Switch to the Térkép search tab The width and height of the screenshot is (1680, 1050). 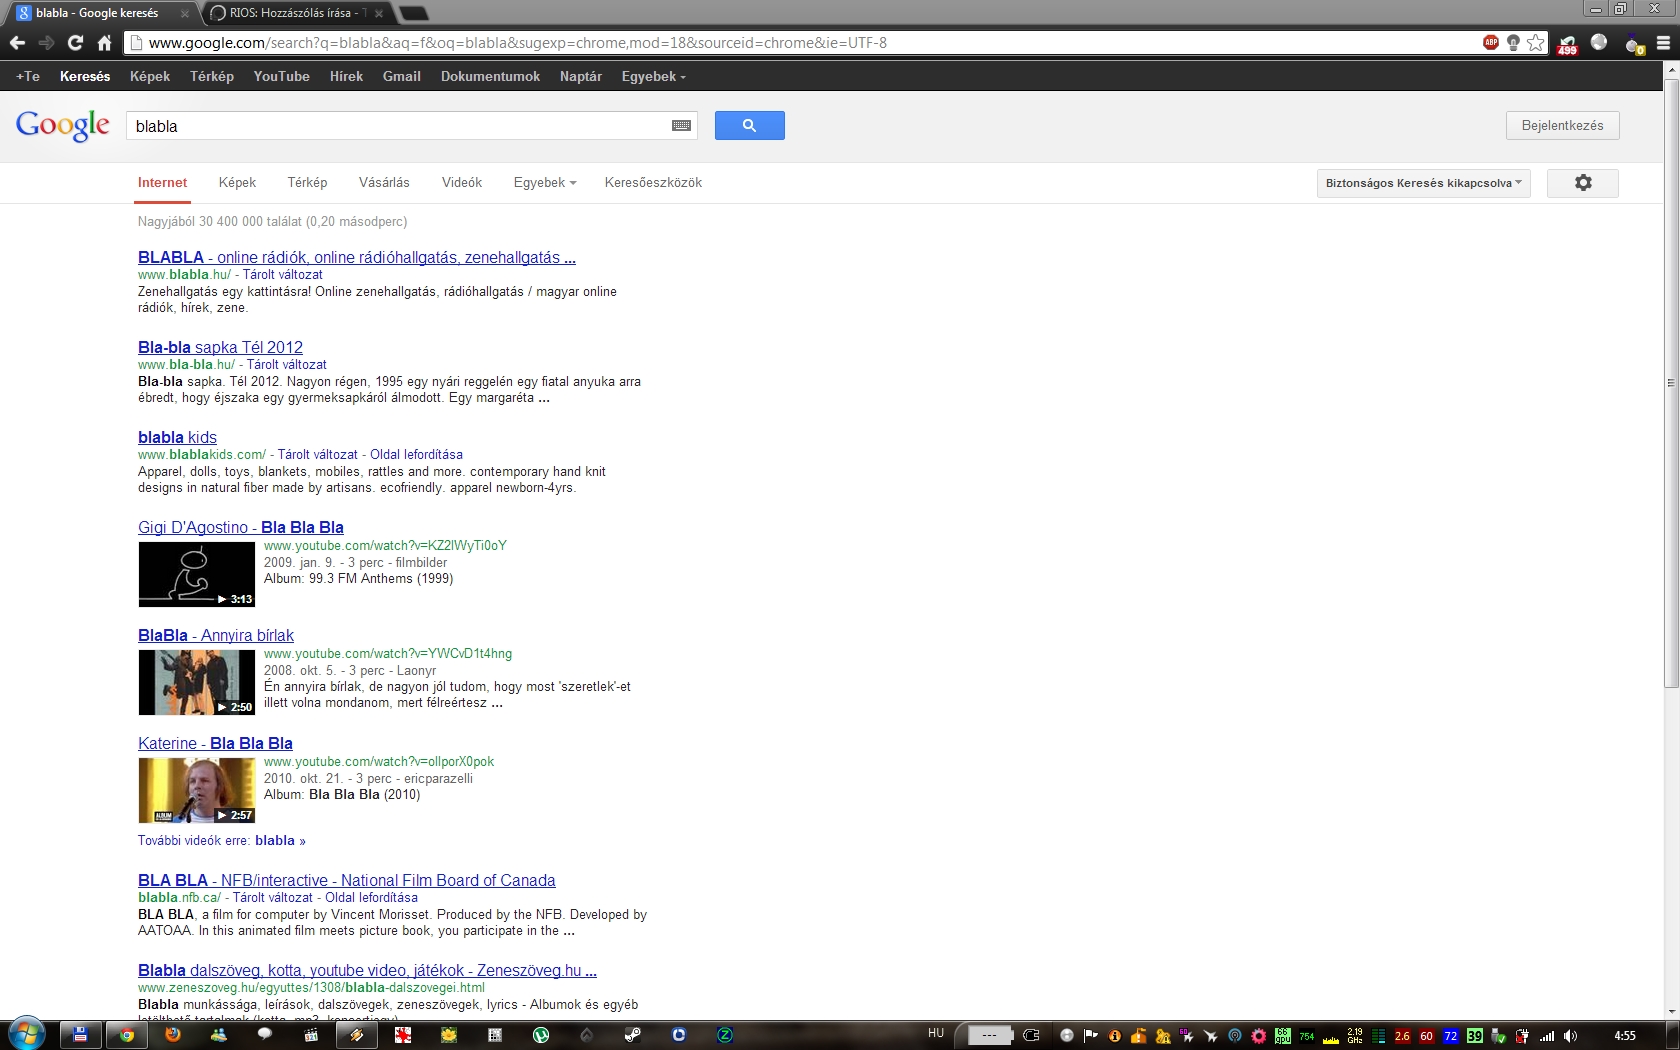point(307,183)
